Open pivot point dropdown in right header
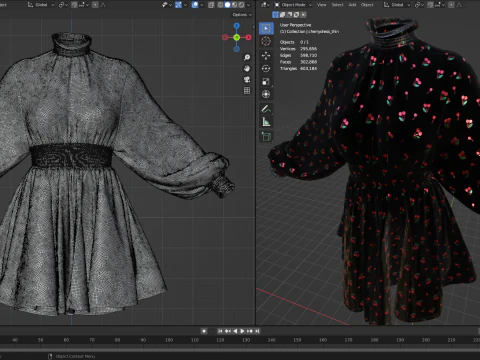 click(419, 5)
